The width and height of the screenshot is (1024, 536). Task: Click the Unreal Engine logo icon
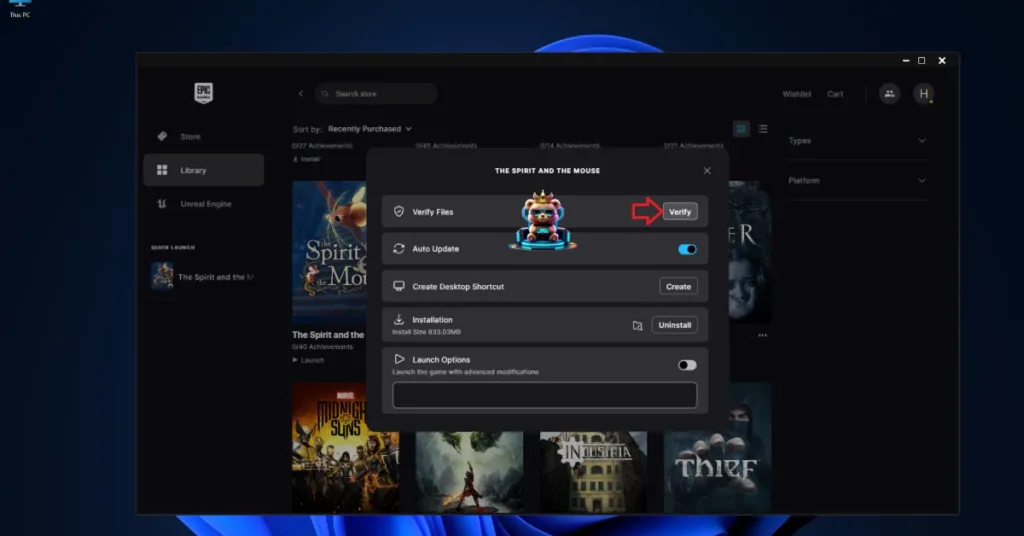[162, 204]
